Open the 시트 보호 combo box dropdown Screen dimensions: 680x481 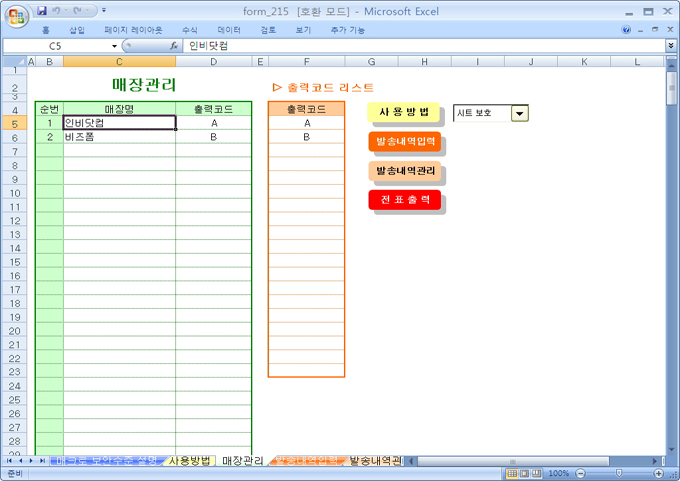(519, 114)
